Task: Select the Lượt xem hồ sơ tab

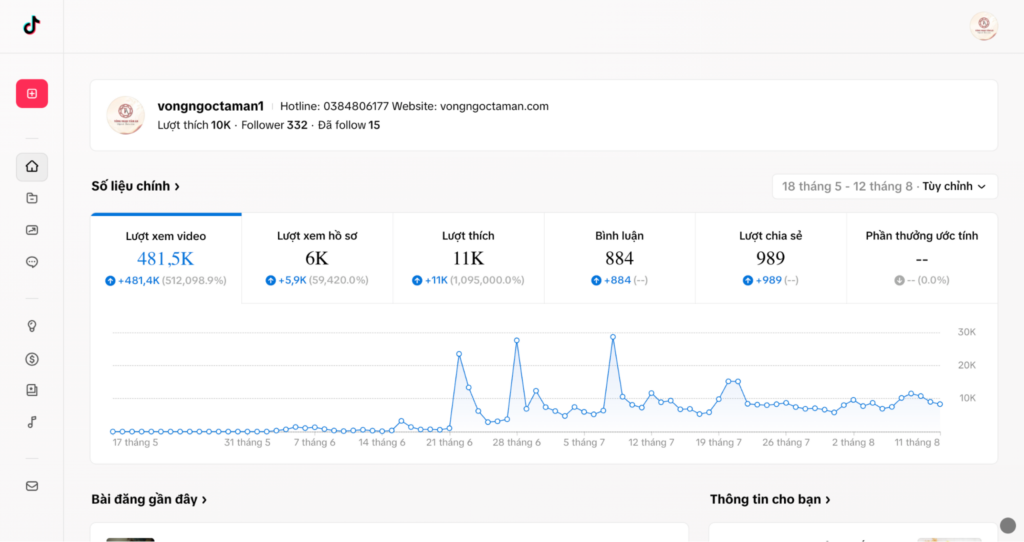Action: click(x=317, y=258)
